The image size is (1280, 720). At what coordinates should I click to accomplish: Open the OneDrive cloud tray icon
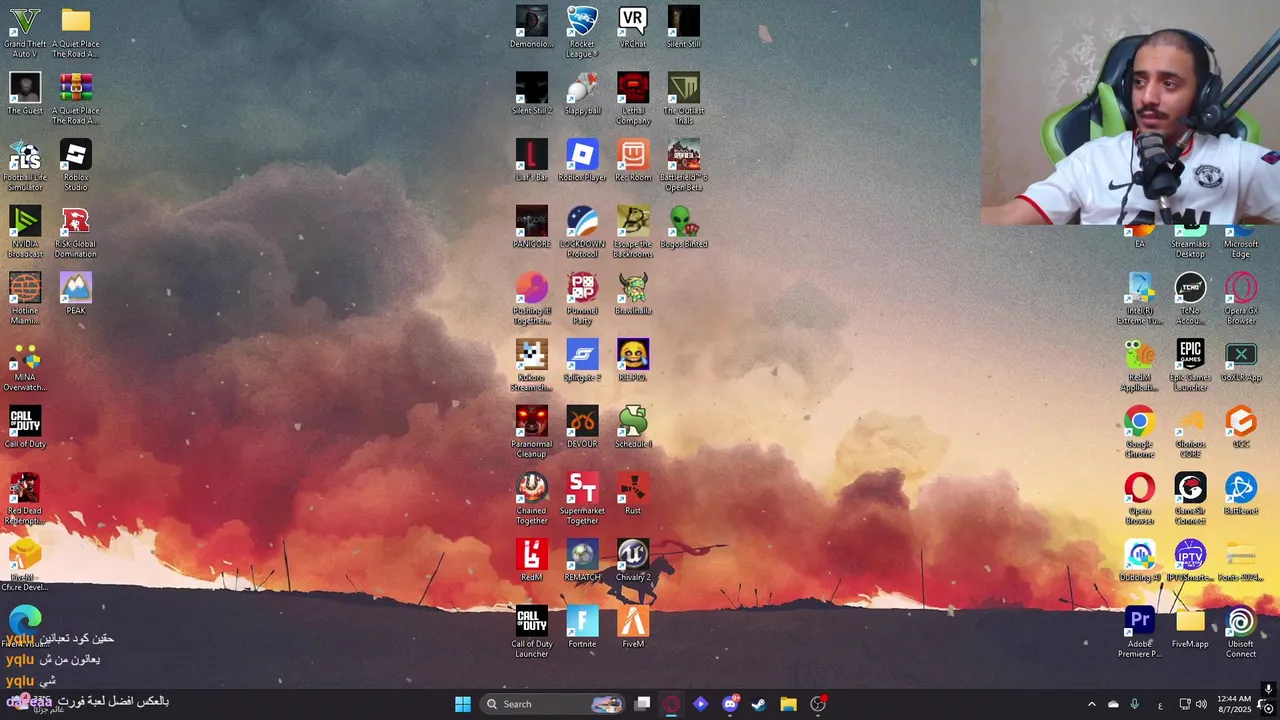tap(1113, 704)
